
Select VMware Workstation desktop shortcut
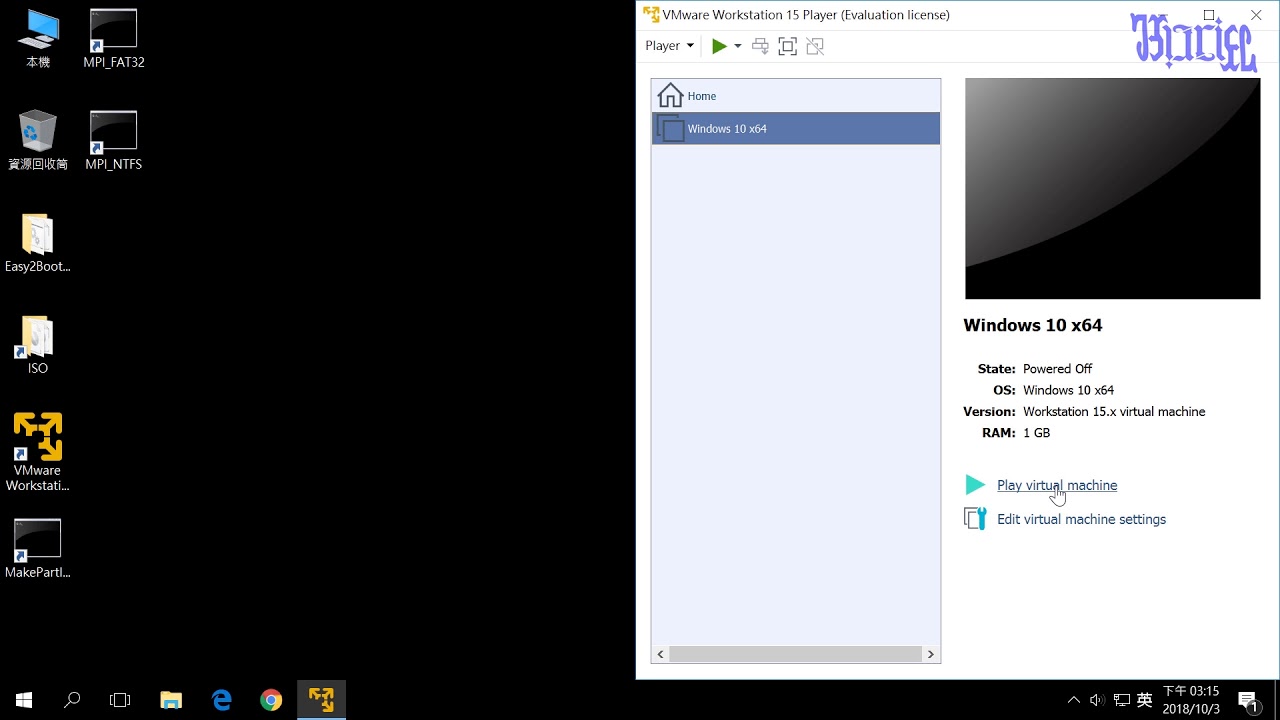(38, 453)
